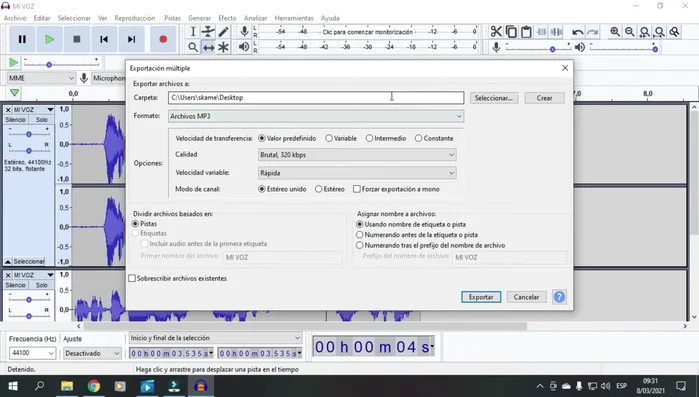Viewport: 699px width, 397px height.
Task: Select Numerando antes de la etiqueta o pista
Action: 417,234
